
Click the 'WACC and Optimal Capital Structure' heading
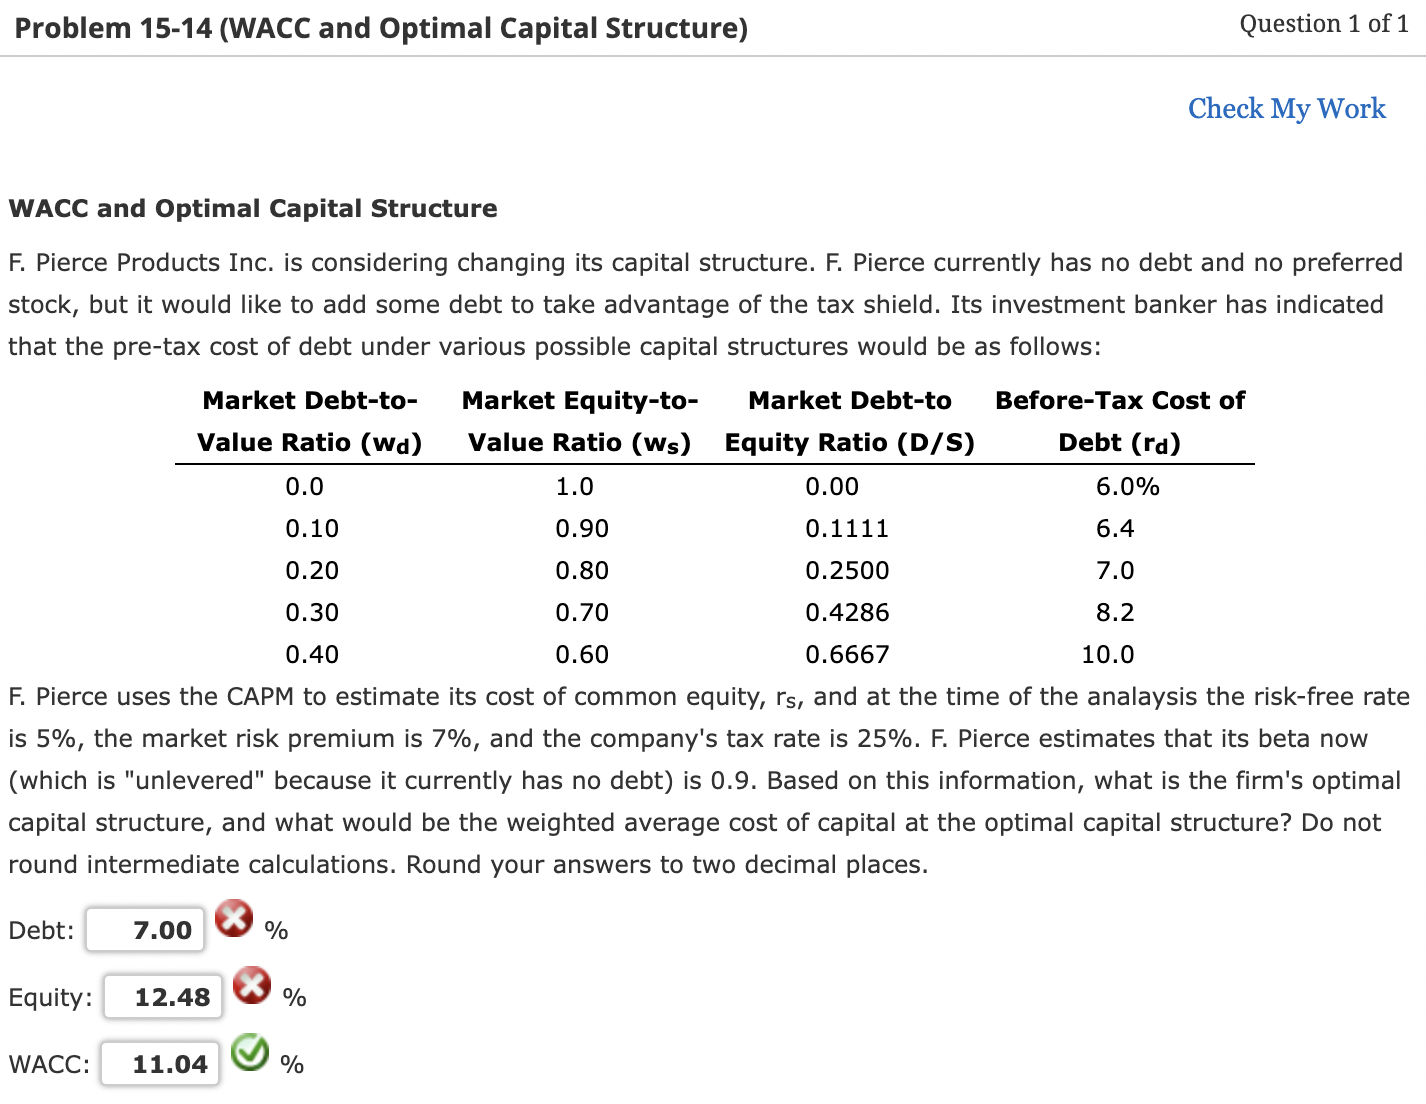click(253, 208)
